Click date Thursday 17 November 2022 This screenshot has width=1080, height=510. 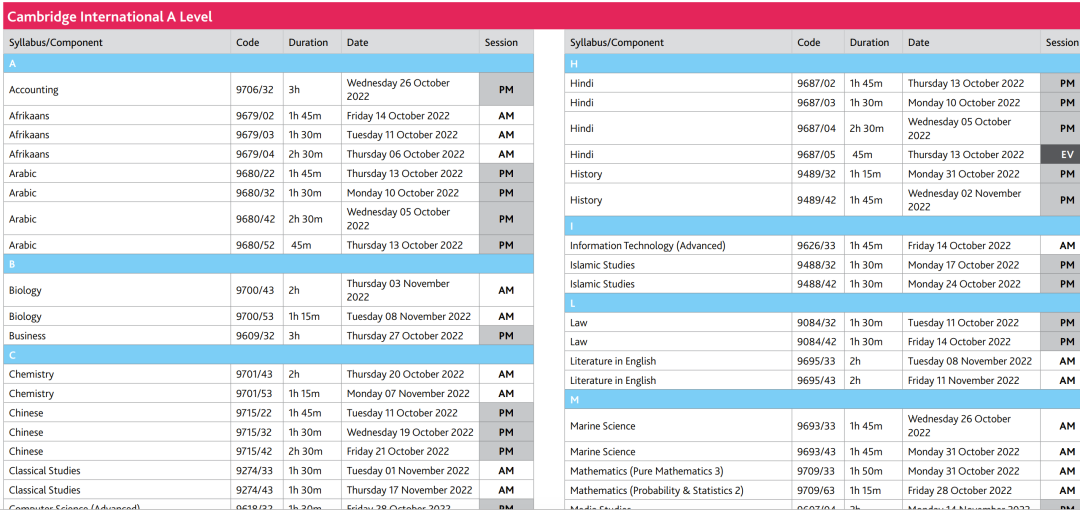pyautogui.click(x=410, y=491)
